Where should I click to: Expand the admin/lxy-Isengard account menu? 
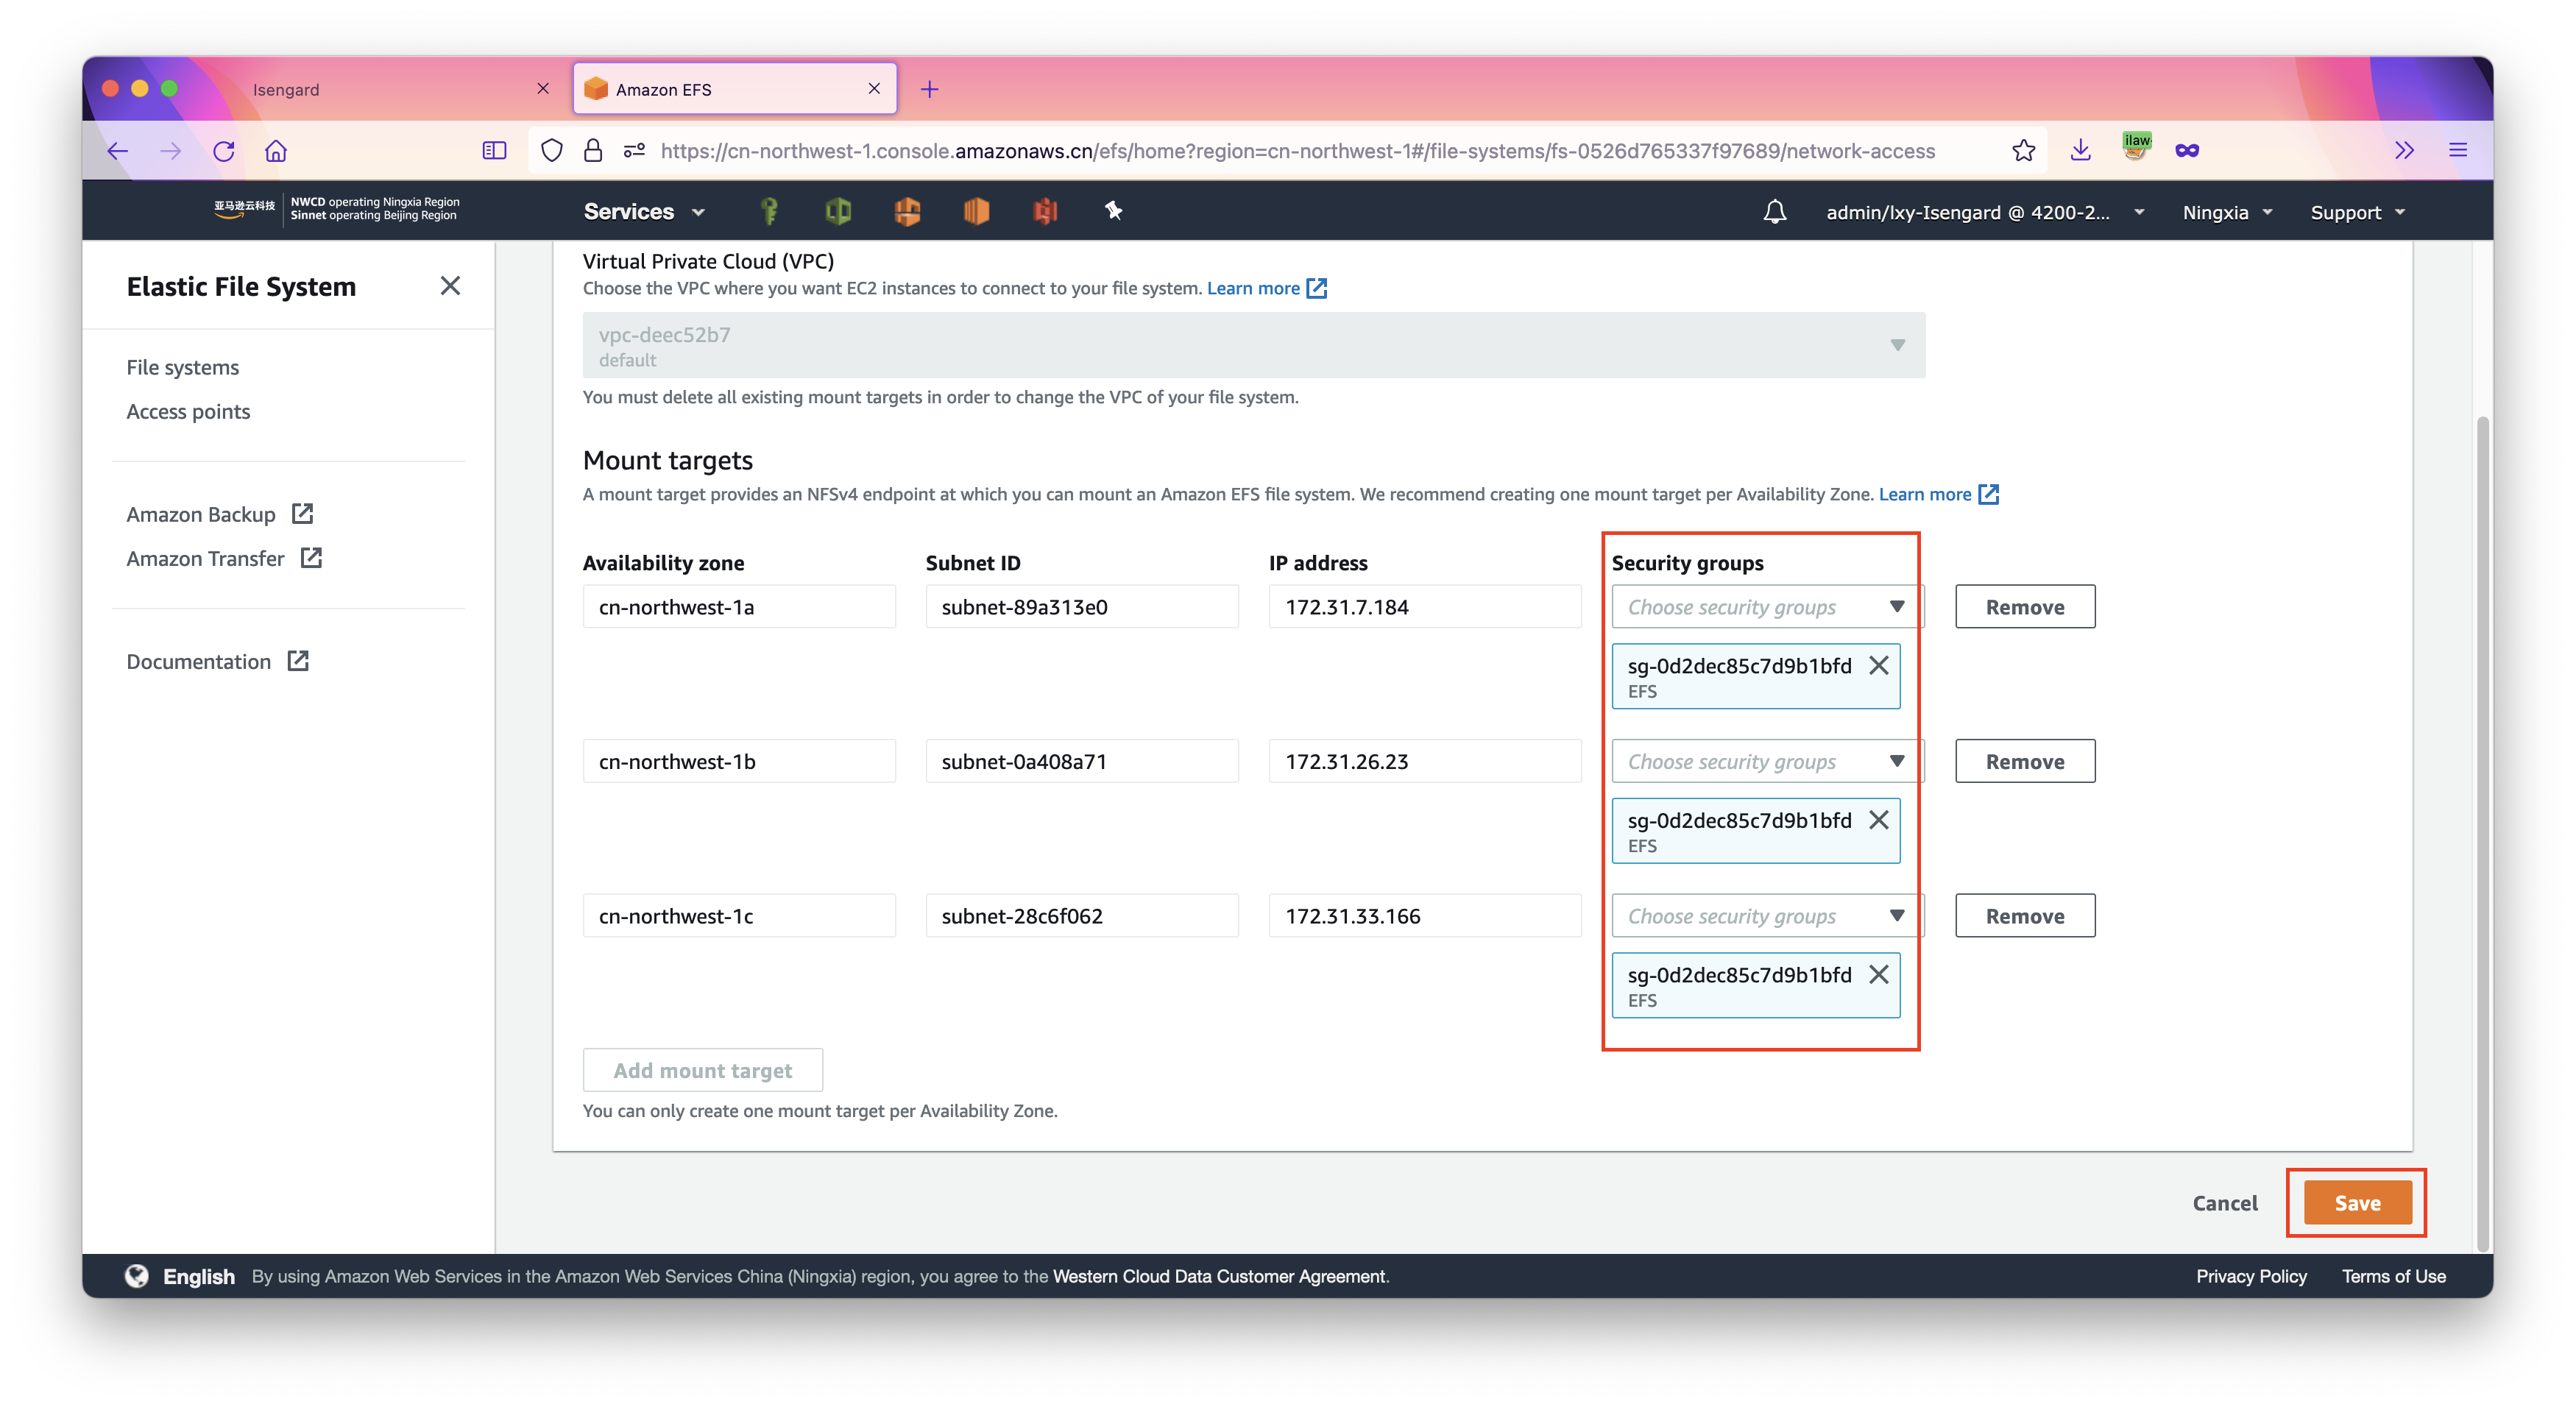click(1985, 212)
